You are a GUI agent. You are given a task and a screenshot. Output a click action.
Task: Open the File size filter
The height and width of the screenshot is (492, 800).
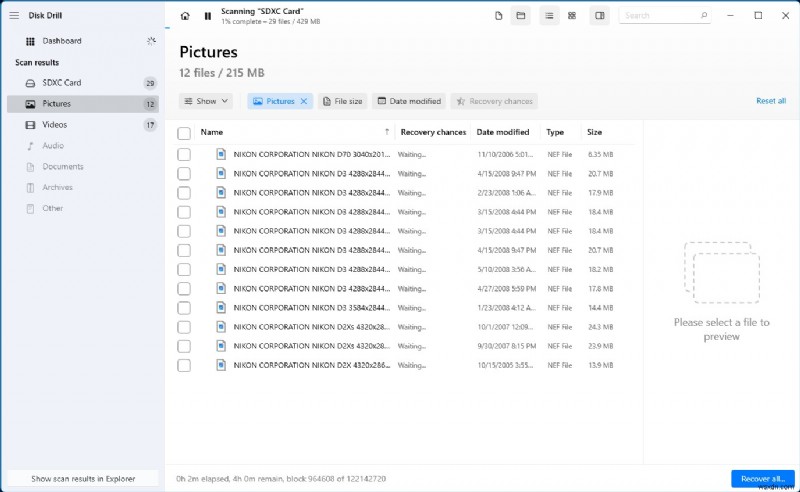[343, 101]
